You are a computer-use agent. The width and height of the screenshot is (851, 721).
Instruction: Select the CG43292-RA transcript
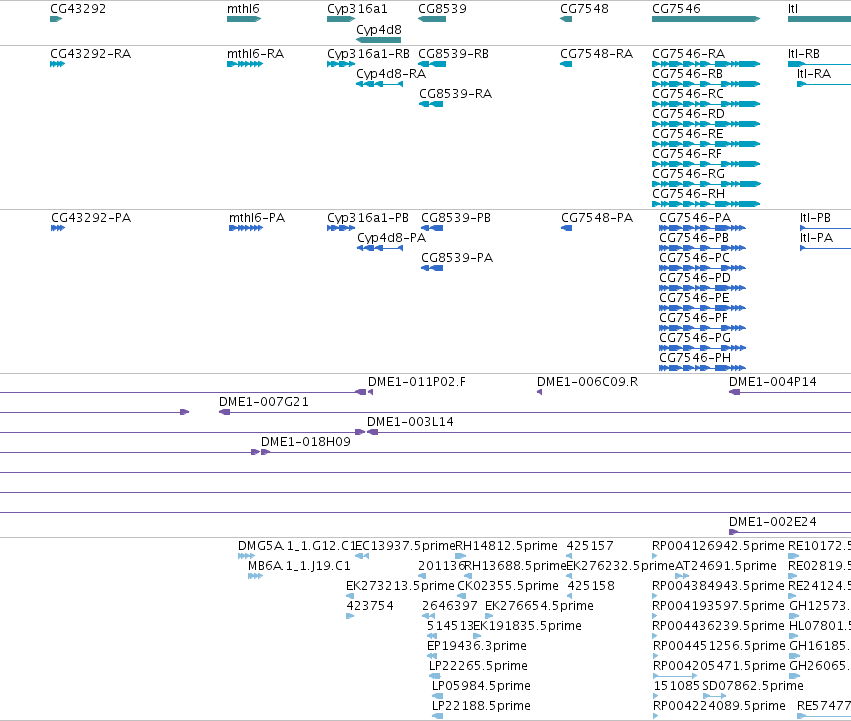[x=57, y=64]
